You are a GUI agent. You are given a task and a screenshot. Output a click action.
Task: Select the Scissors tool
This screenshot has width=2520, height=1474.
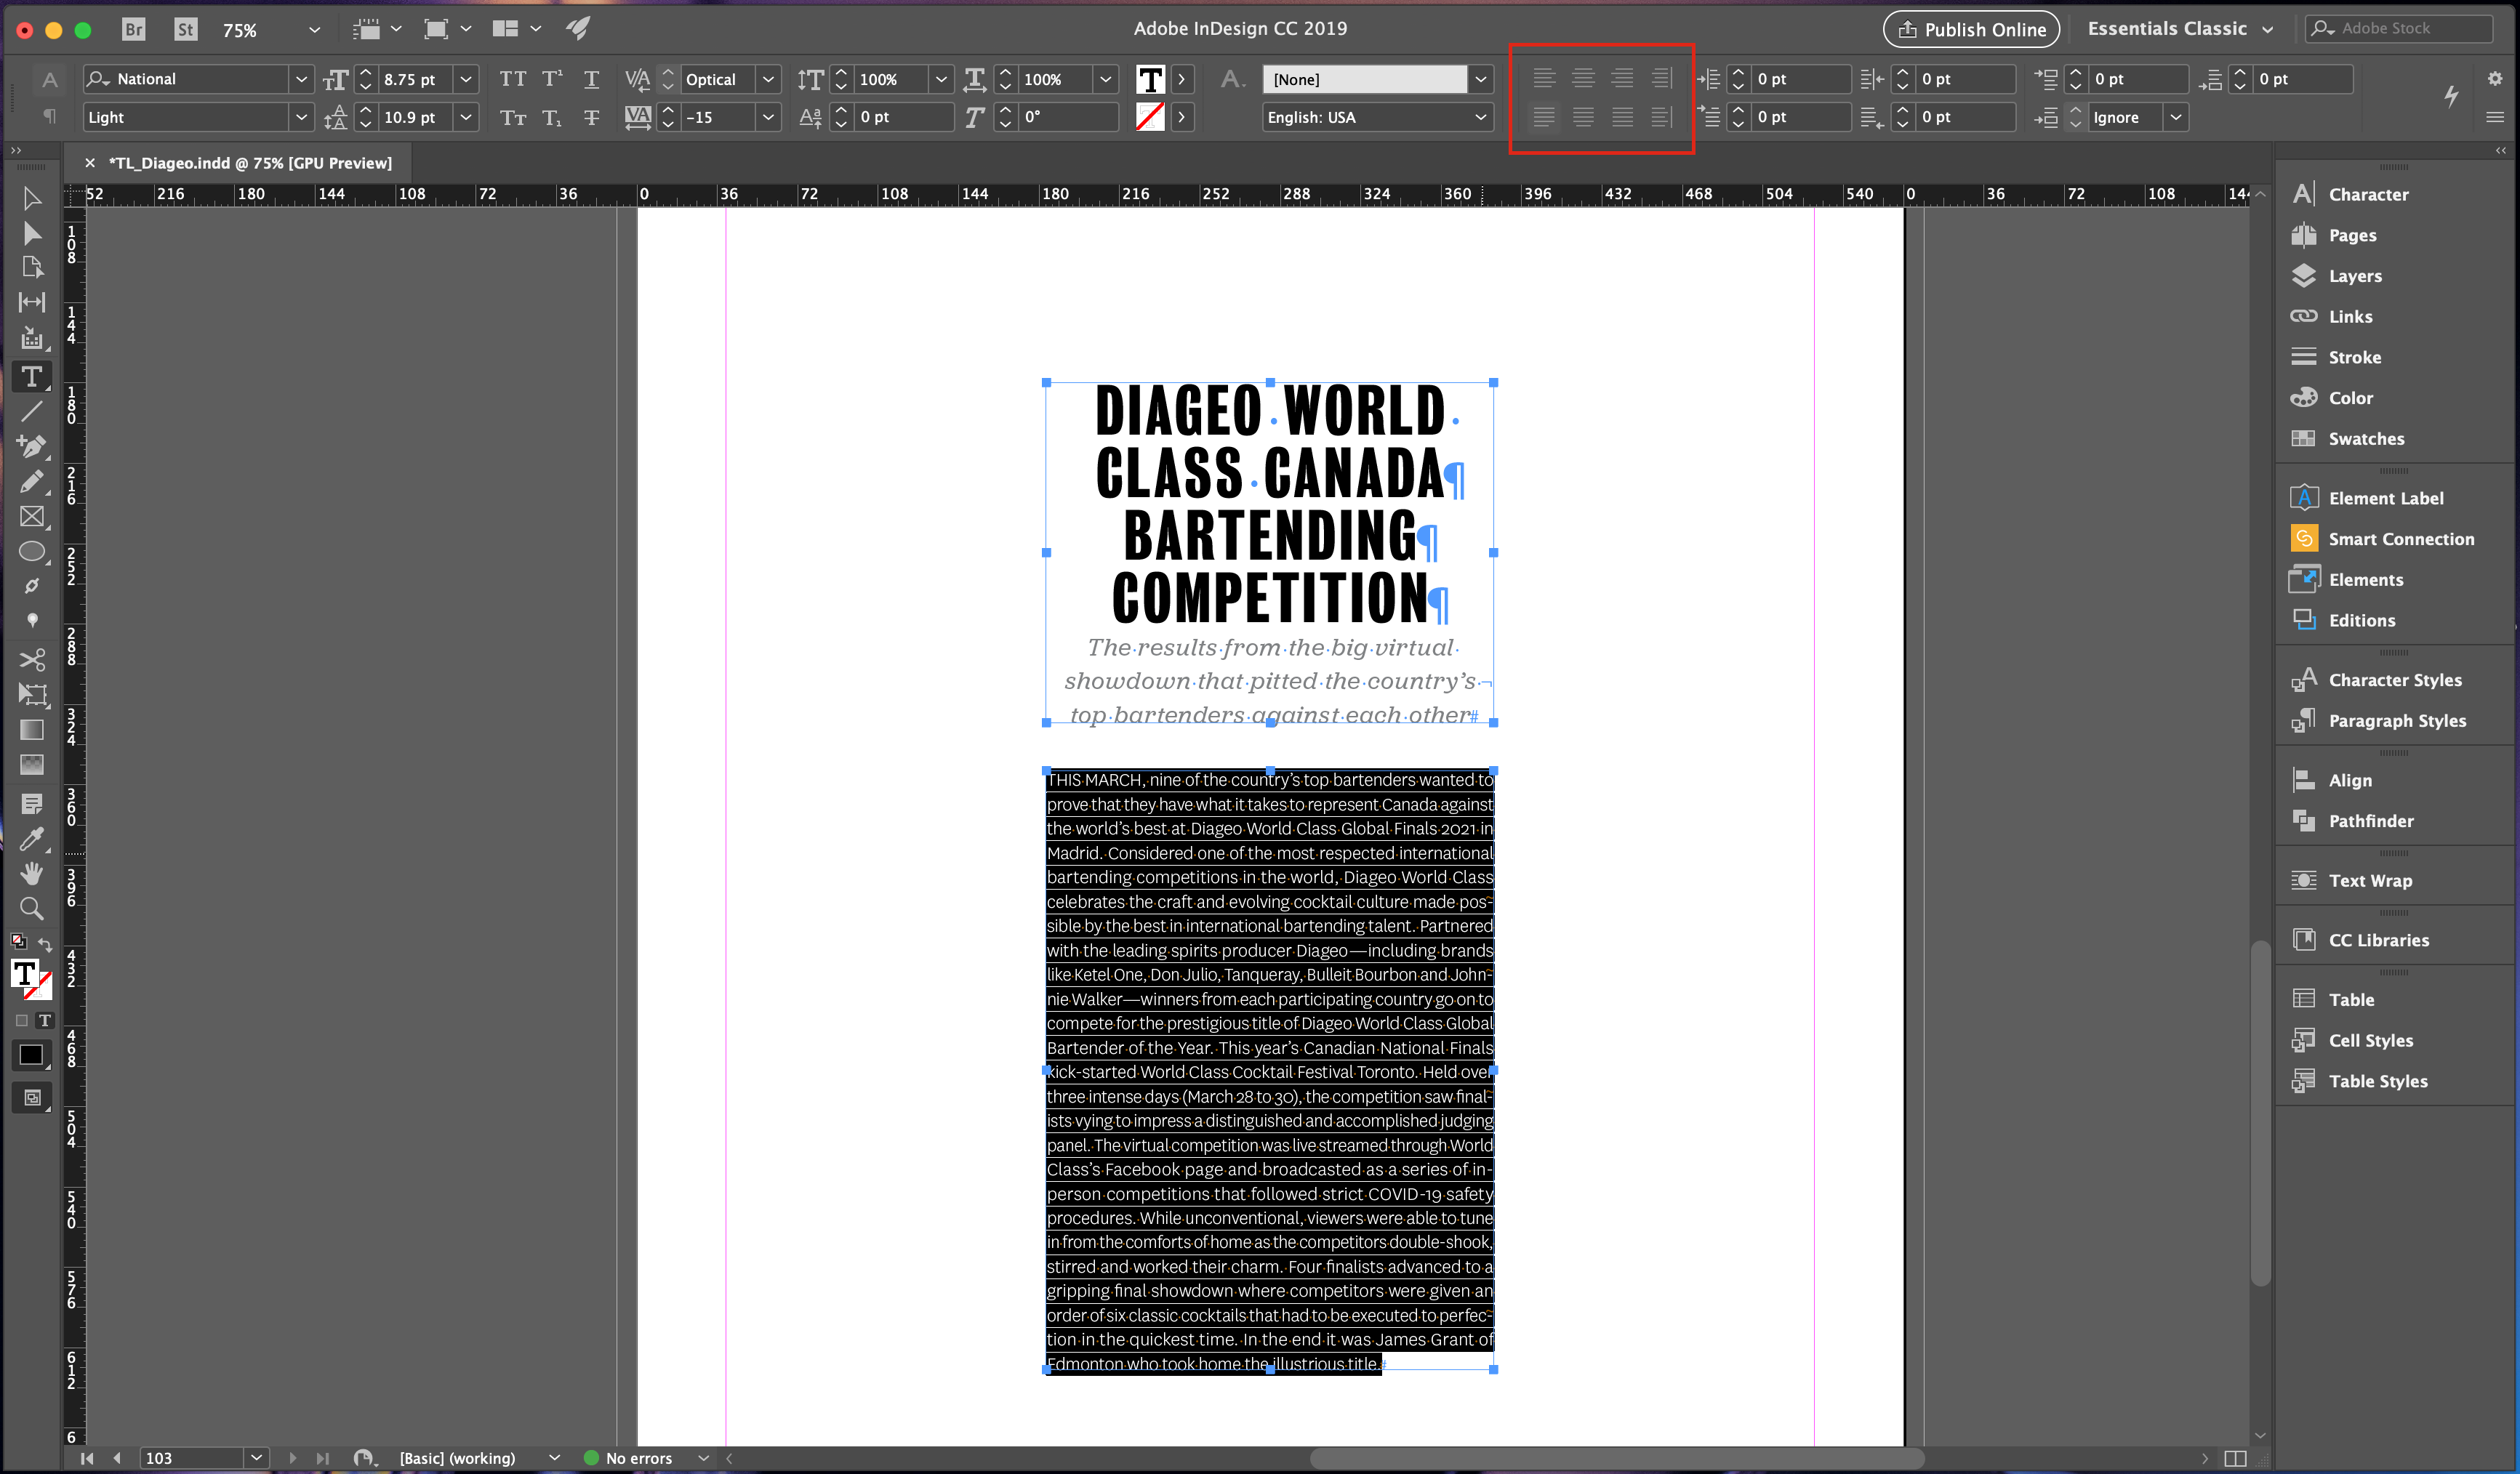[x=31, y=660]
